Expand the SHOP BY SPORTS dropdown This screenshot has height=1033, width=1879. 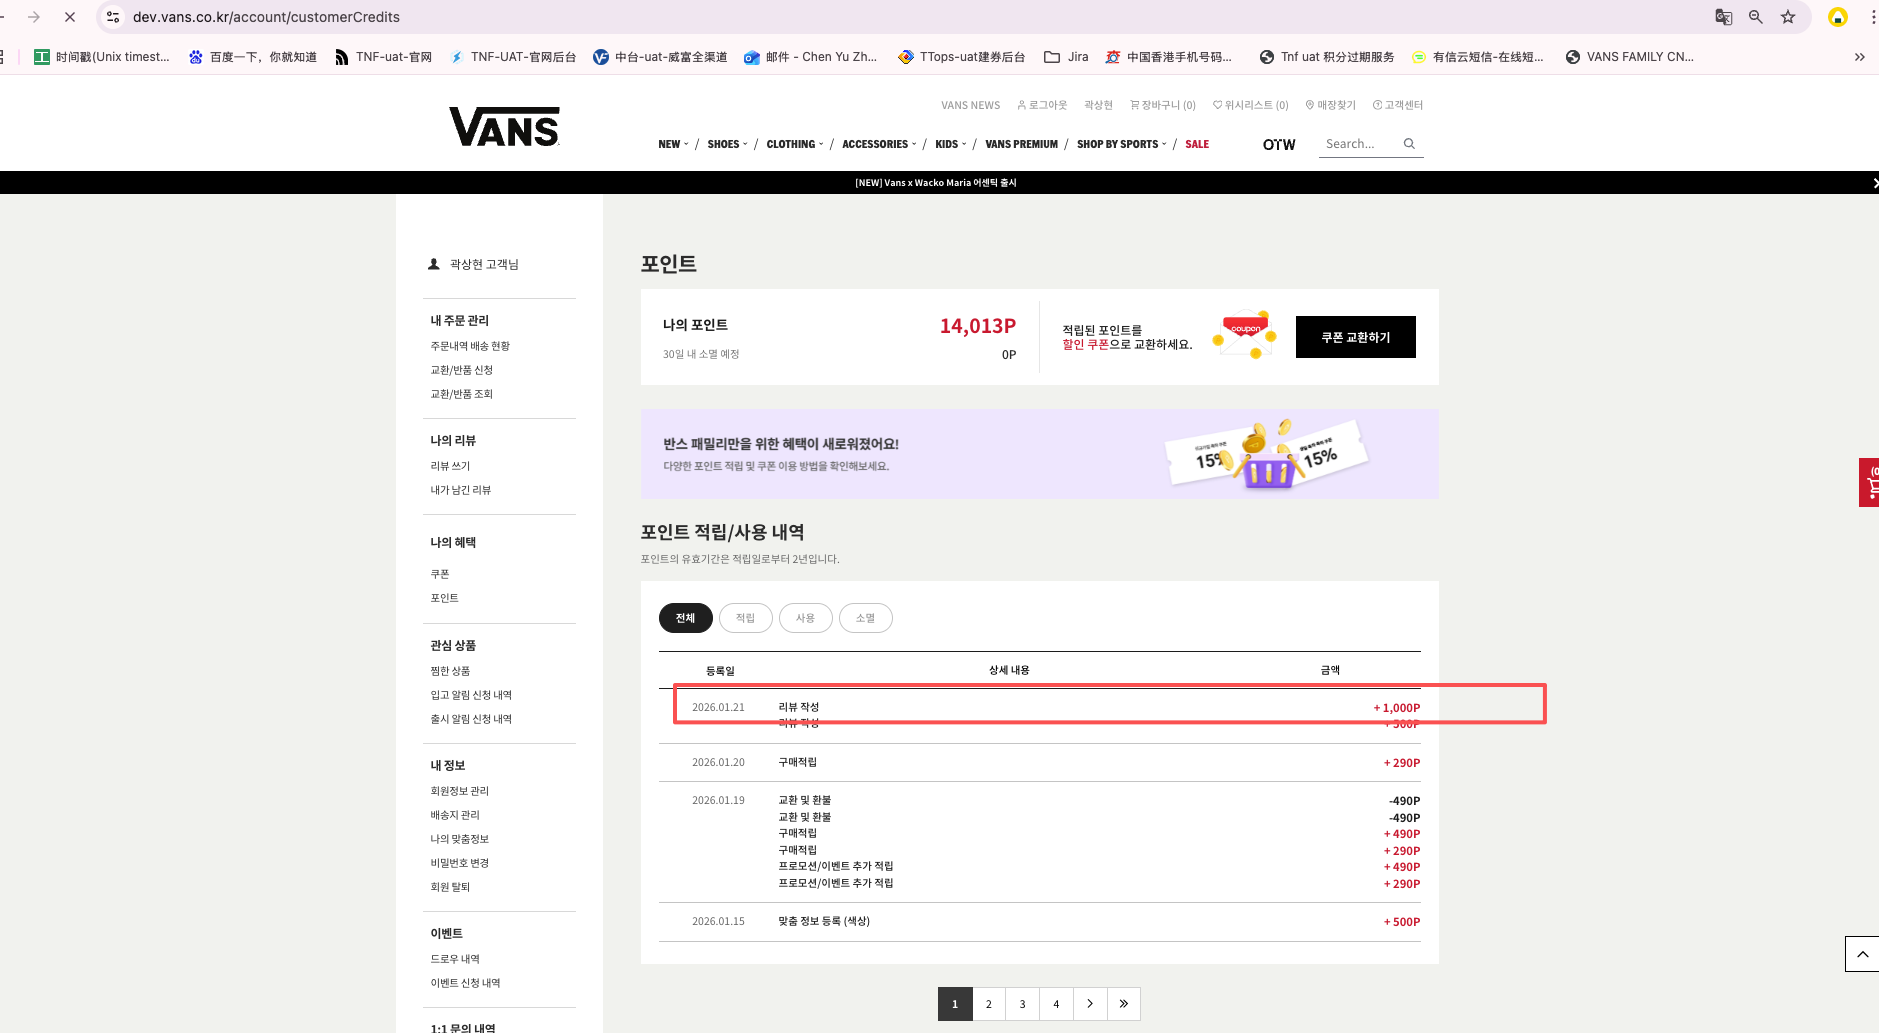(x=1121, y=144)
